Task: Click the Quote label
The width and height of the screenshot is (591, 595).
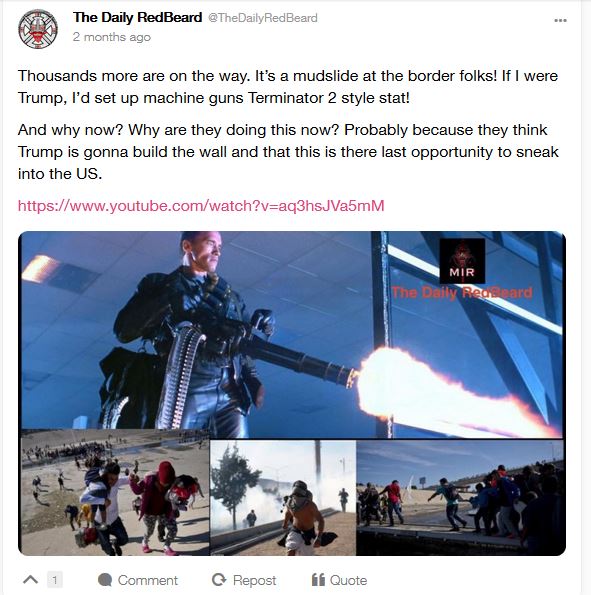Action: pyautogui.click(x=348, y=580)
